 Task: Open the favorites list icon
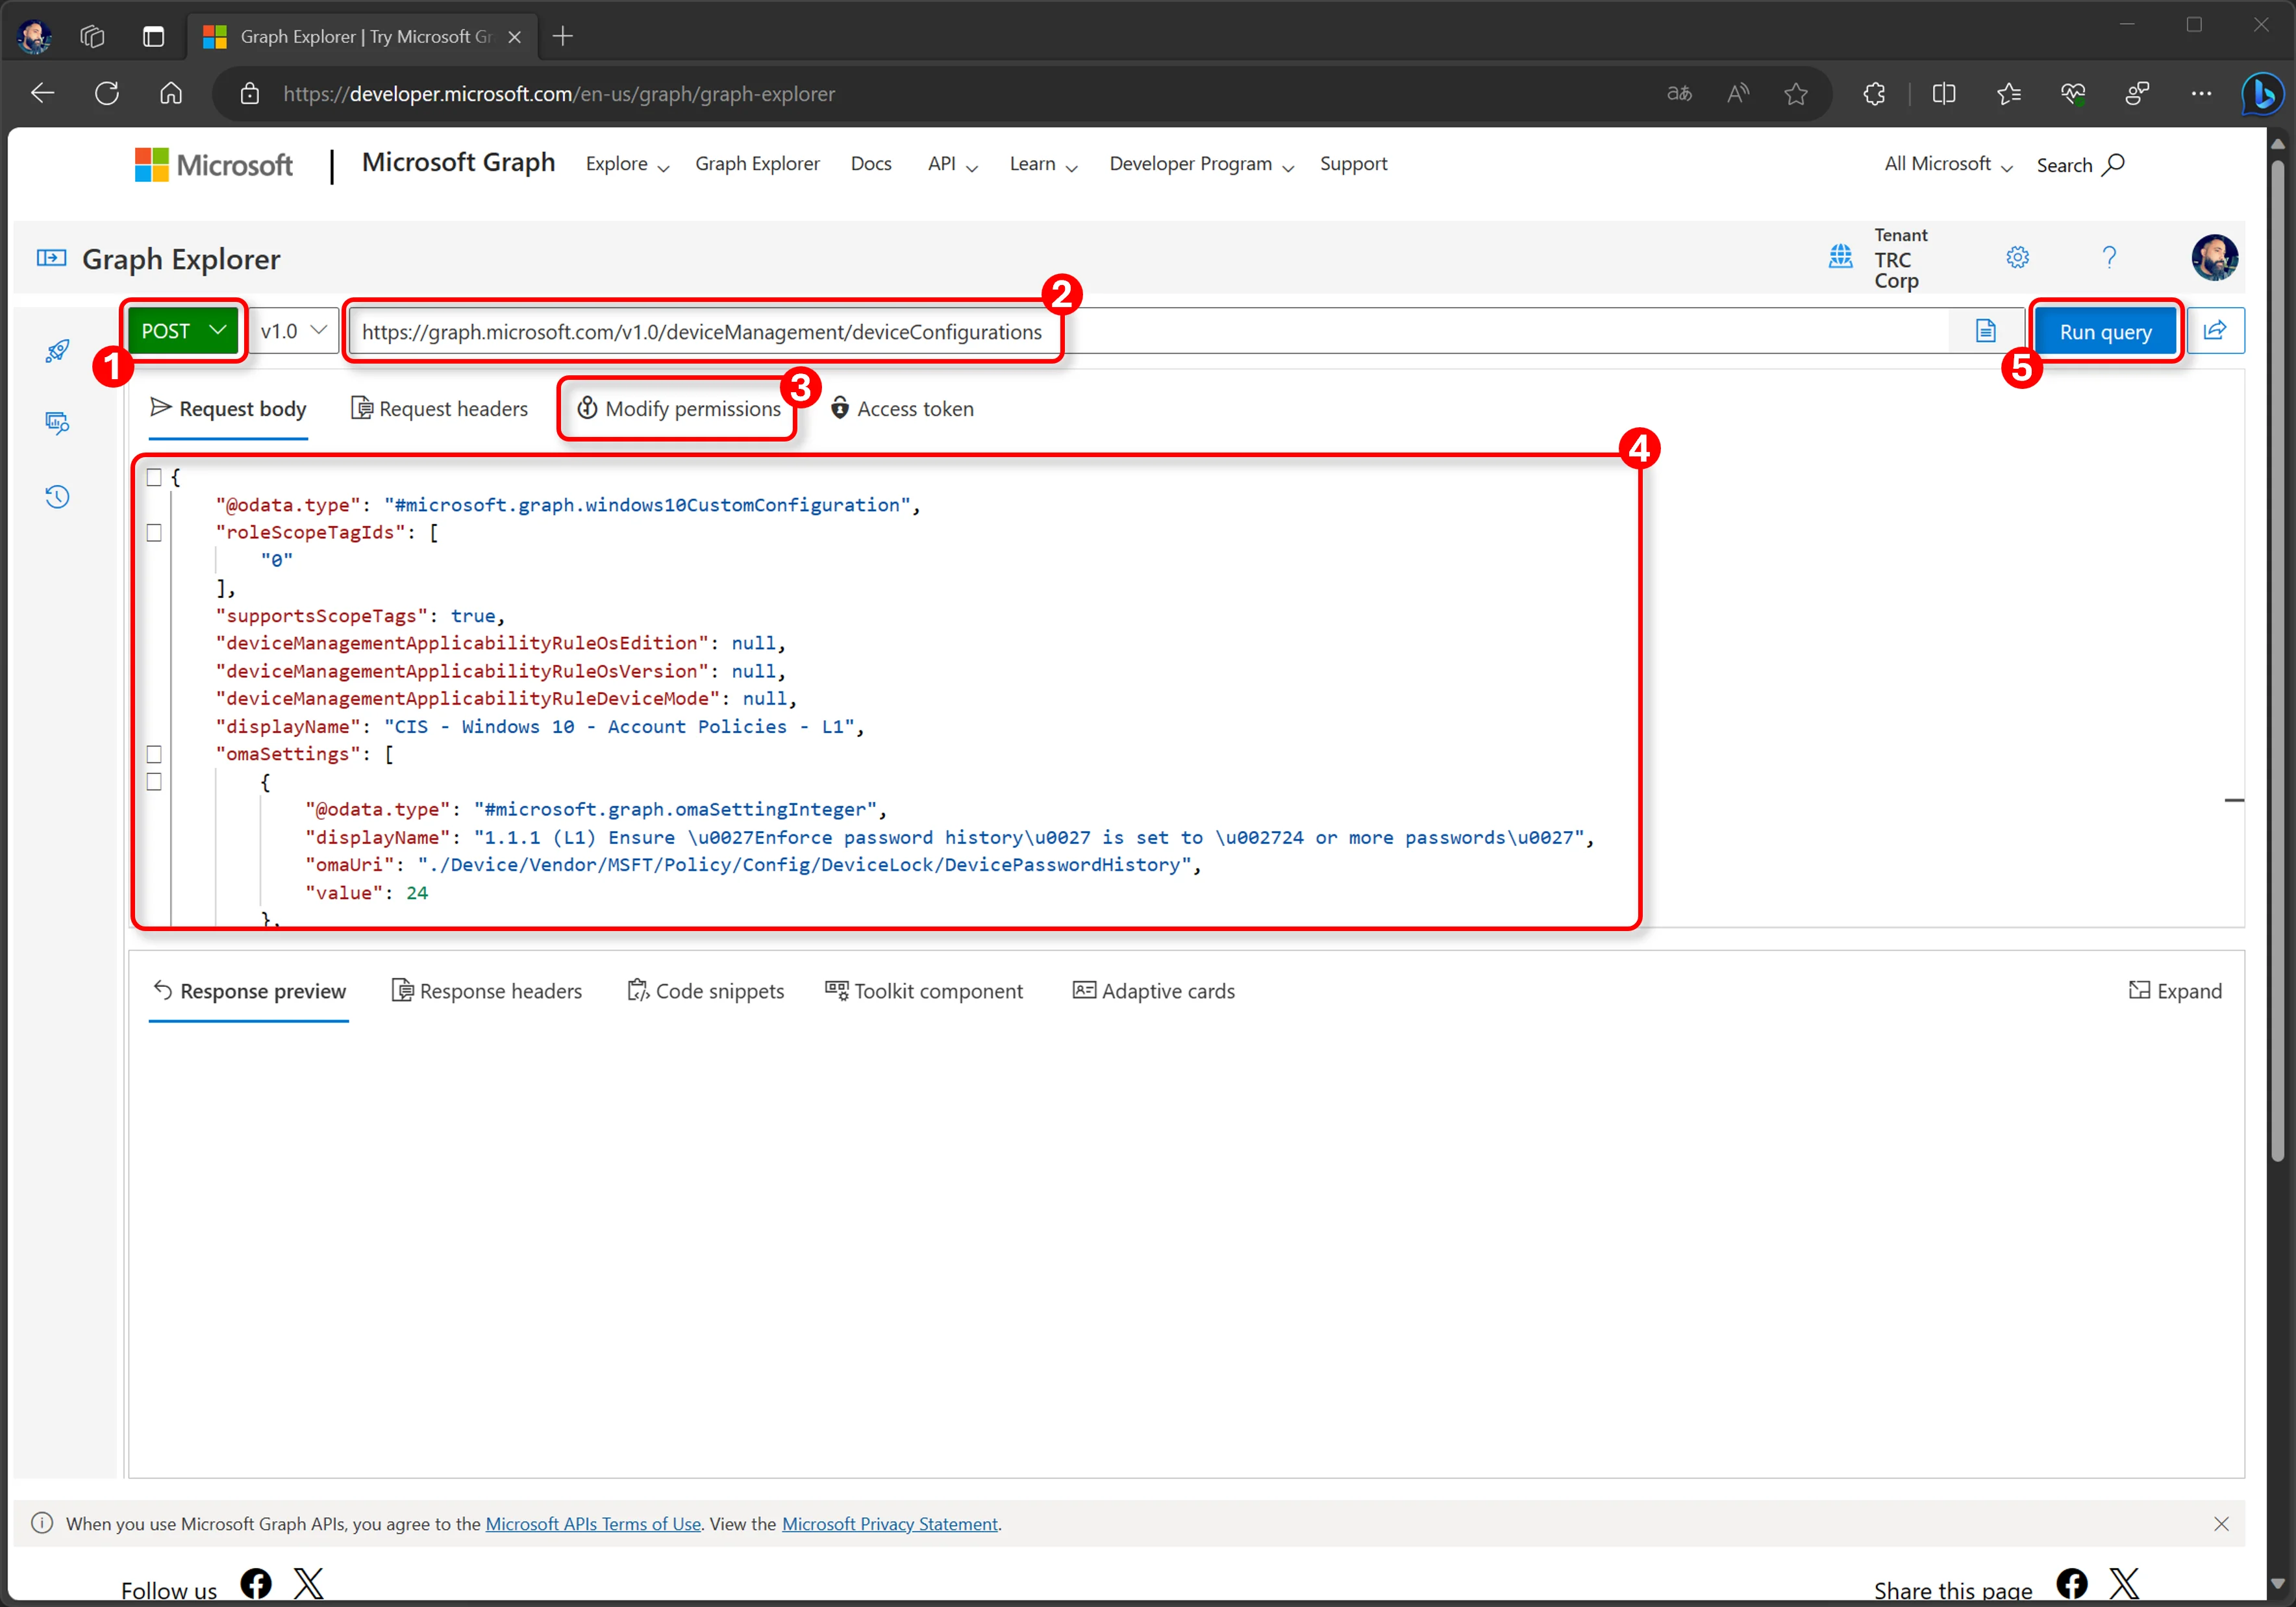point(2008,93)
